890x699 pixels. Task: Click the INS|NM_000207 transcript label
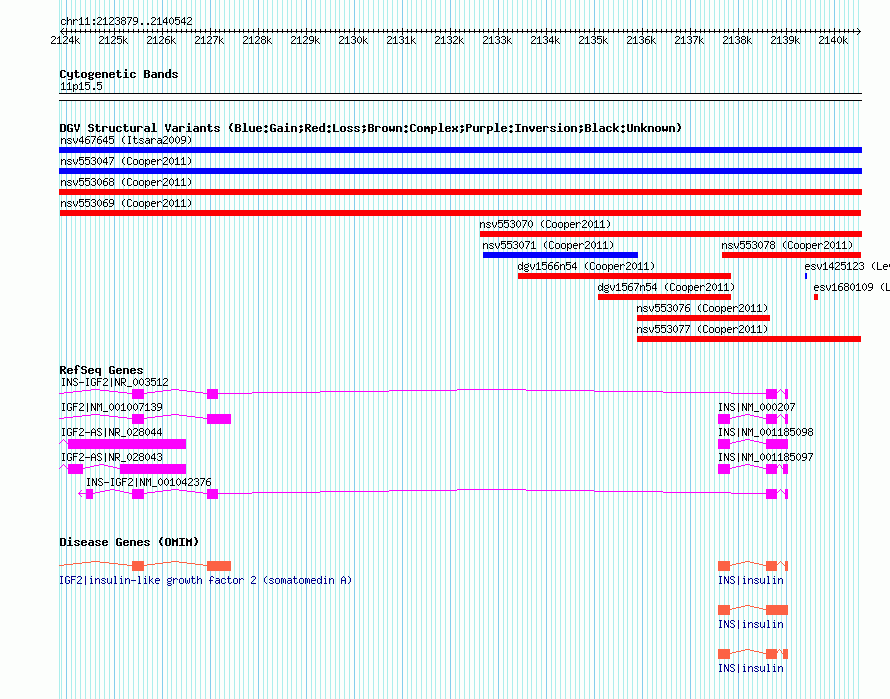tap(757, 407)
